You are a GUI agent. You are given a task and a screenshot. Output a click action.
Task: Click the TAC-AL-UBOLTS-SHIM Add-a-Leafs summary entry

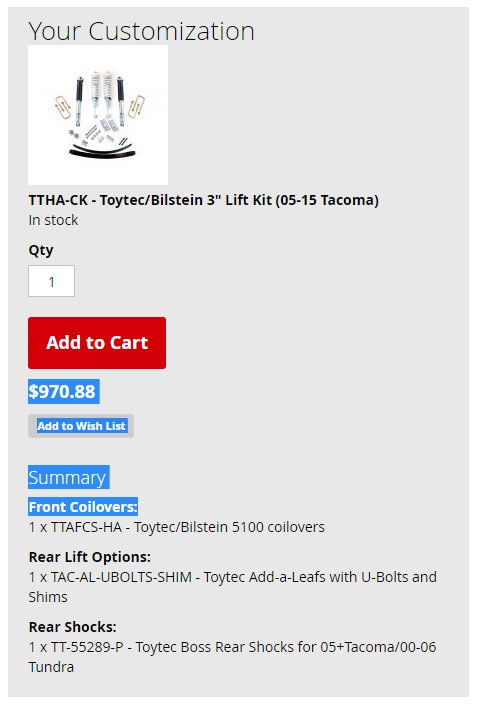tap(232, 587)
